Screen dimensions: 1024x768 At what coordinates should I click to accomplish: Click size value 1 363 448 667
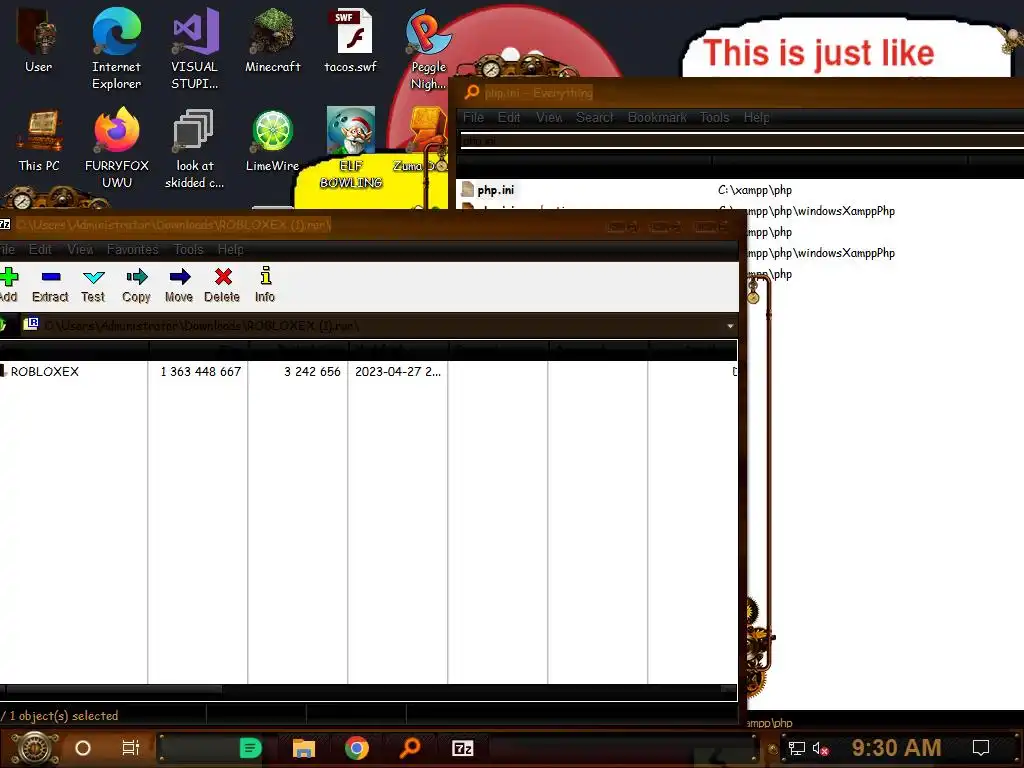pos(201,372)
